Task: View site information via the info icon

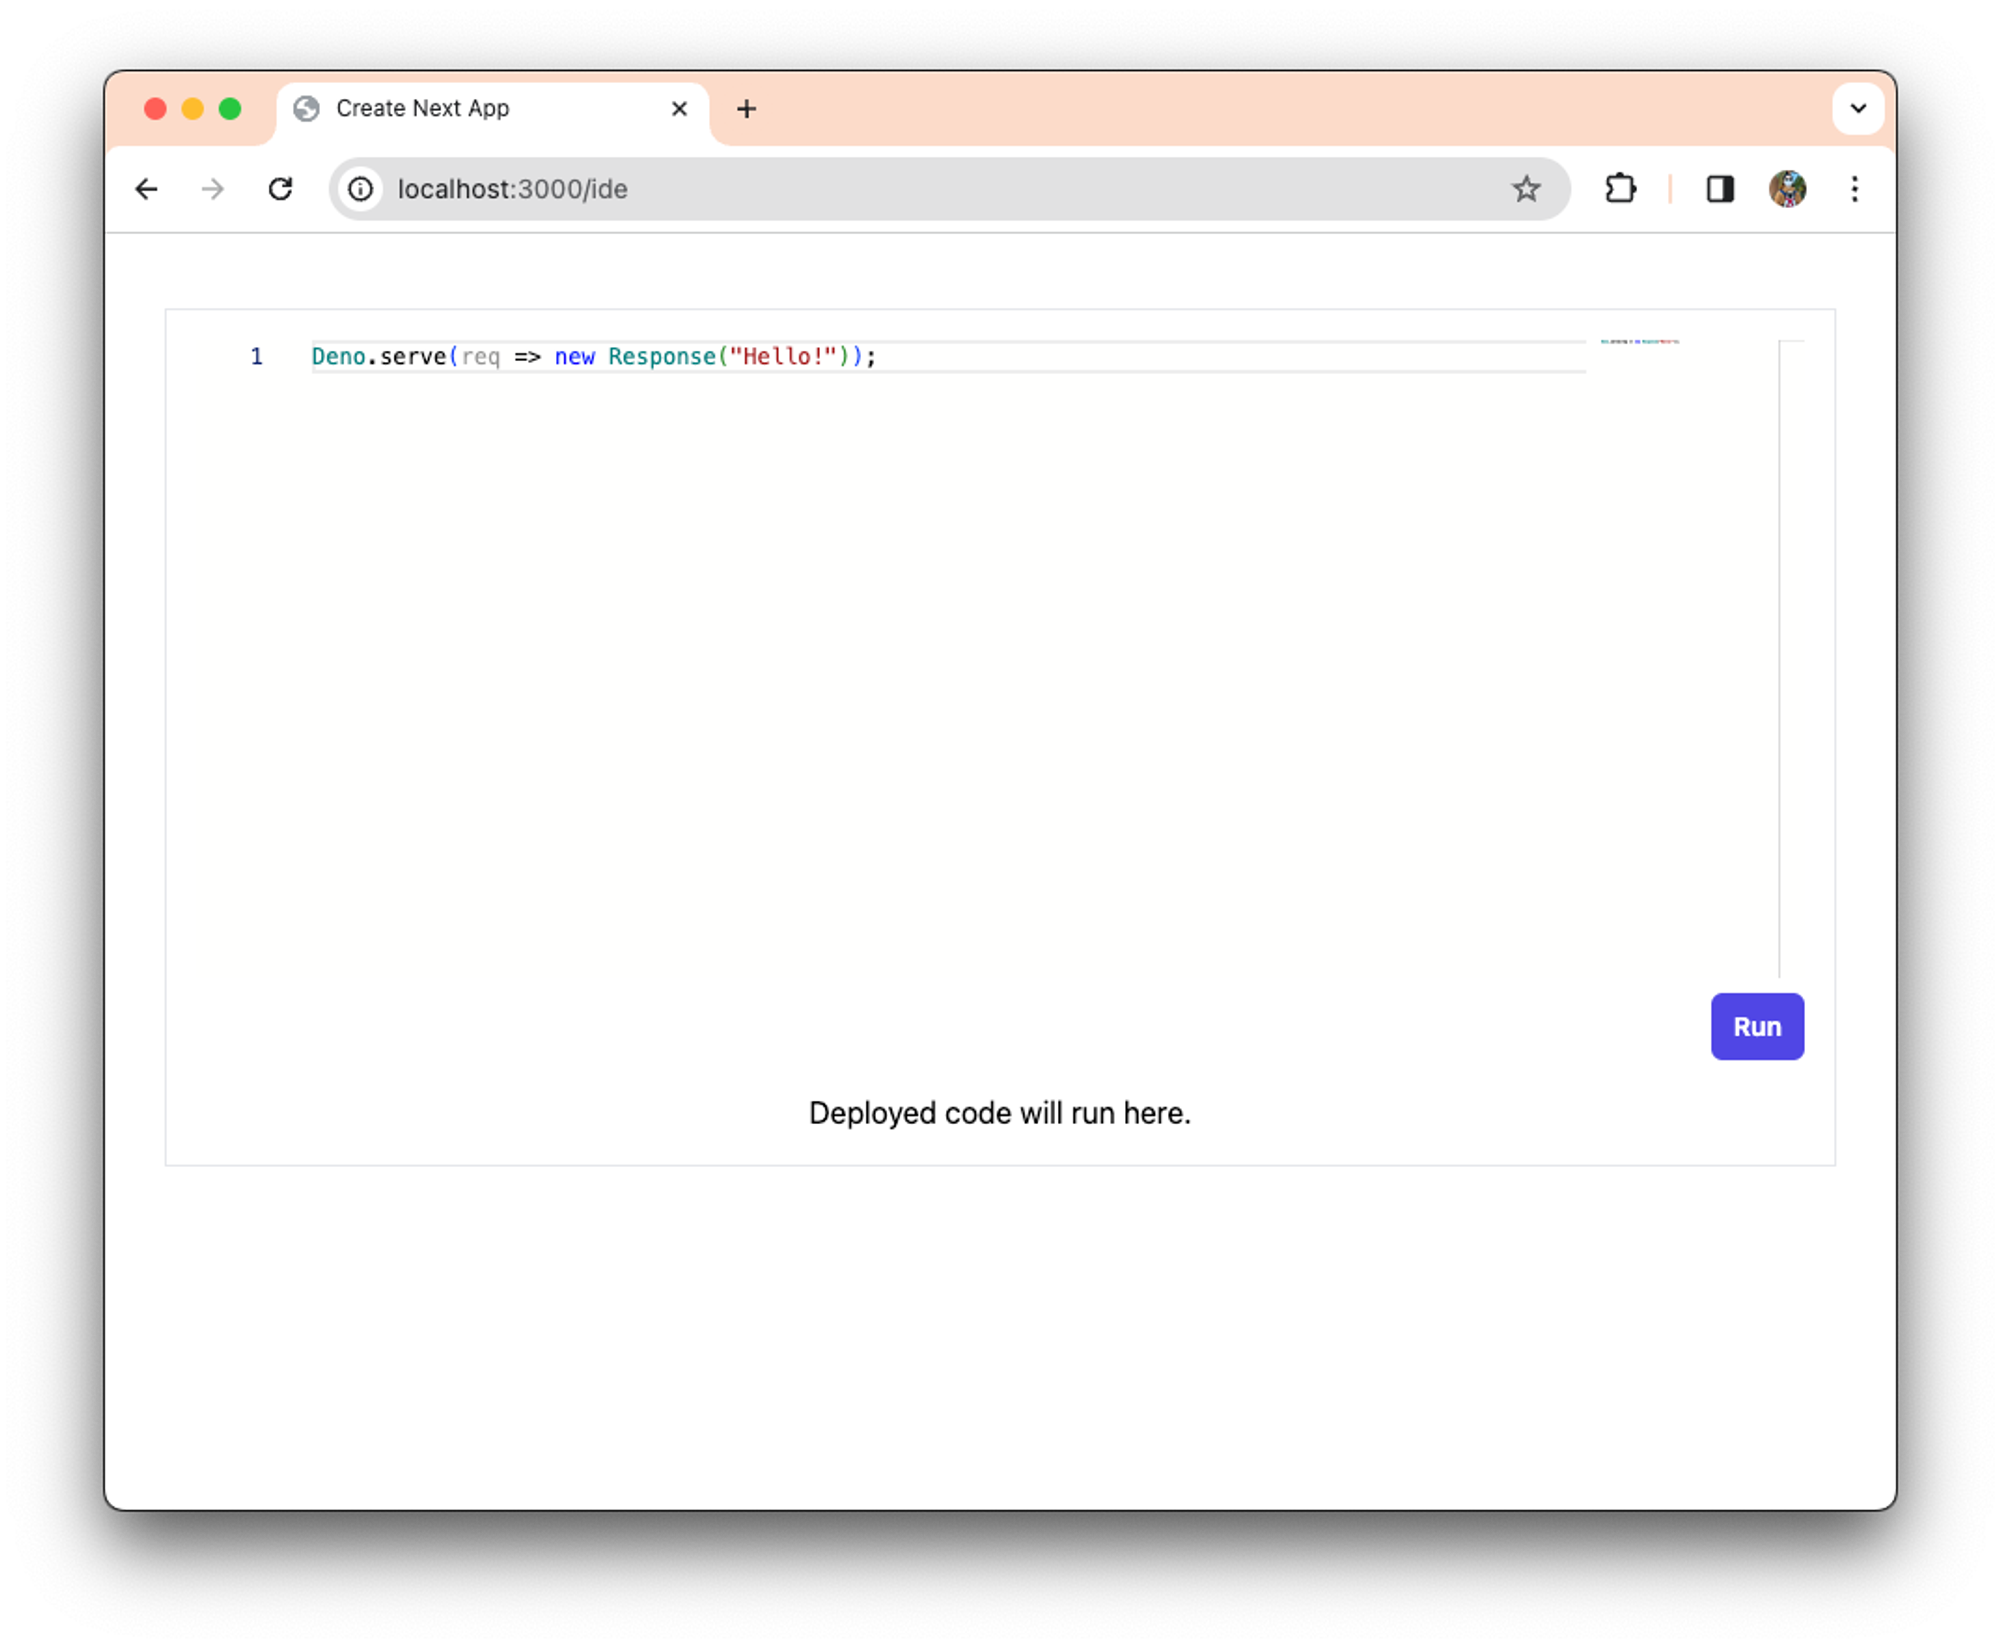Action: click(x=360, y=189)
